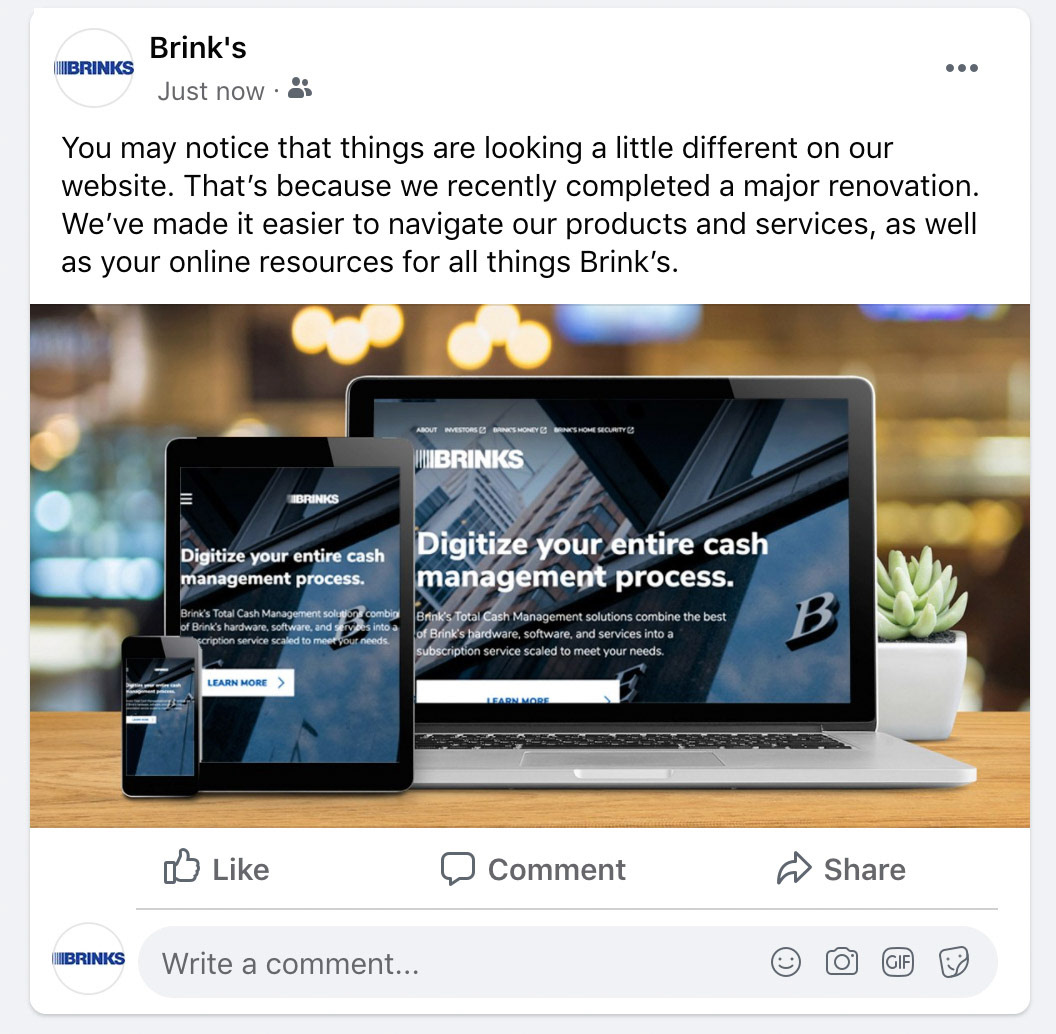Open the GIF picker
1056x1034 pixels.
pos(898,962)
